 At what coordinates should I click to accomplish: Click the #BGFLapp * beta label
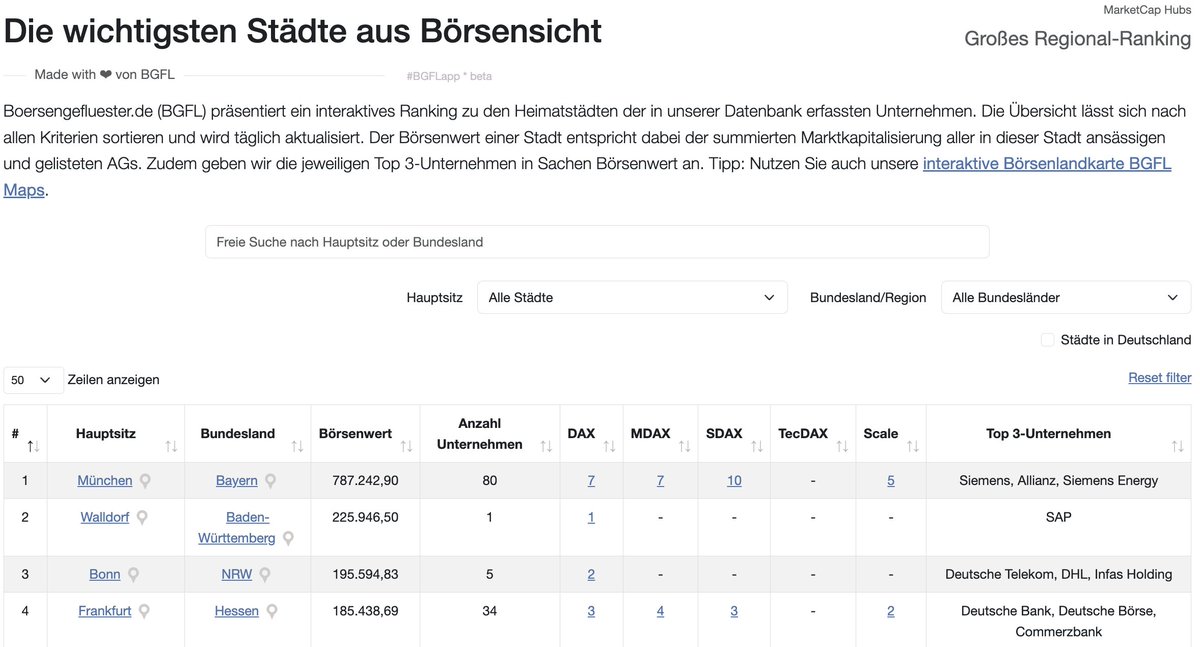click(x=449, y=76)
